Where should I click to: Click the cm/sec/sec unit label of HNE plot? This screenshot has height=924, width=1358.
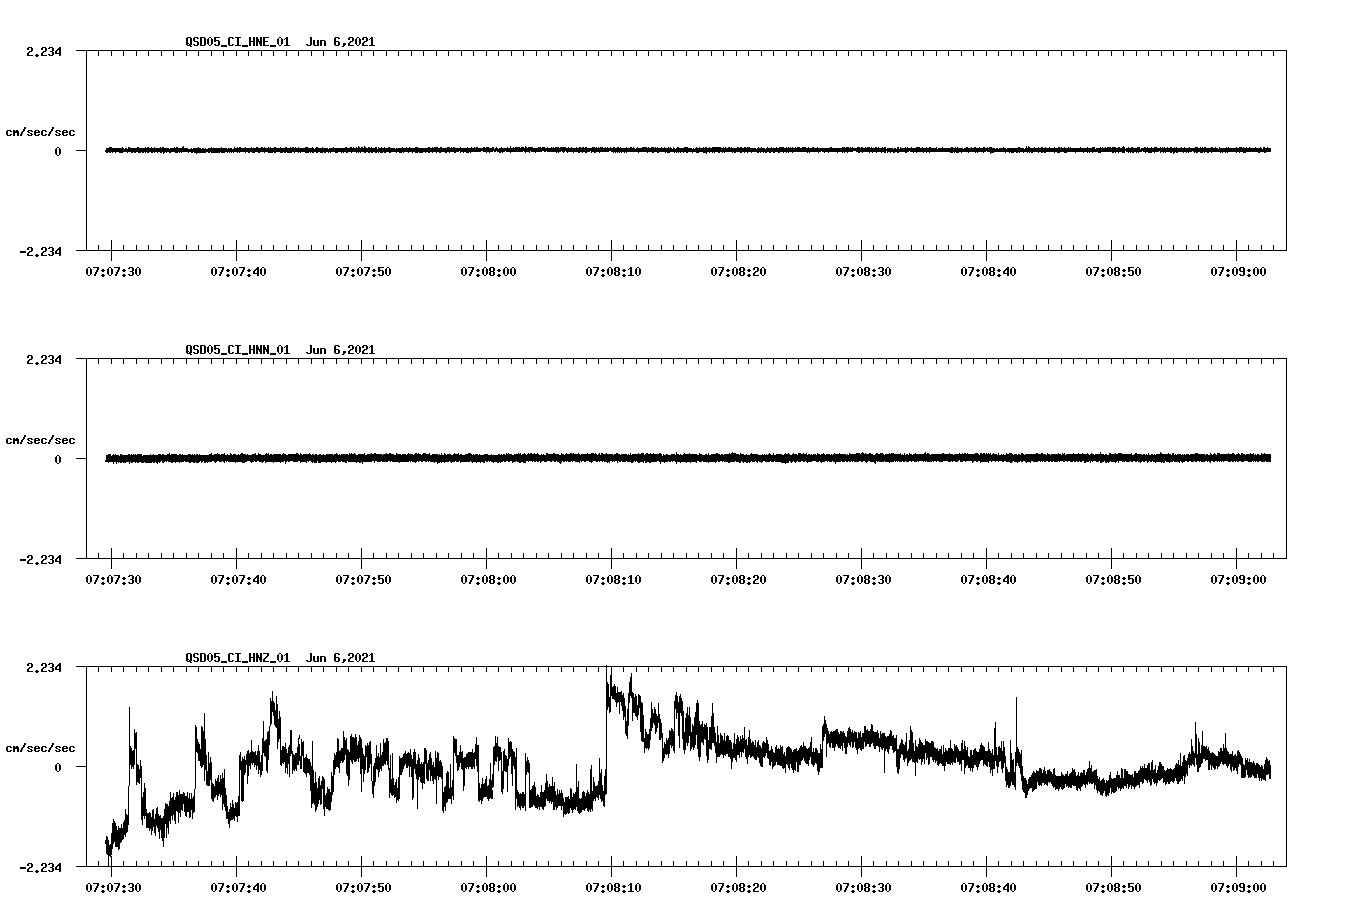40,132
